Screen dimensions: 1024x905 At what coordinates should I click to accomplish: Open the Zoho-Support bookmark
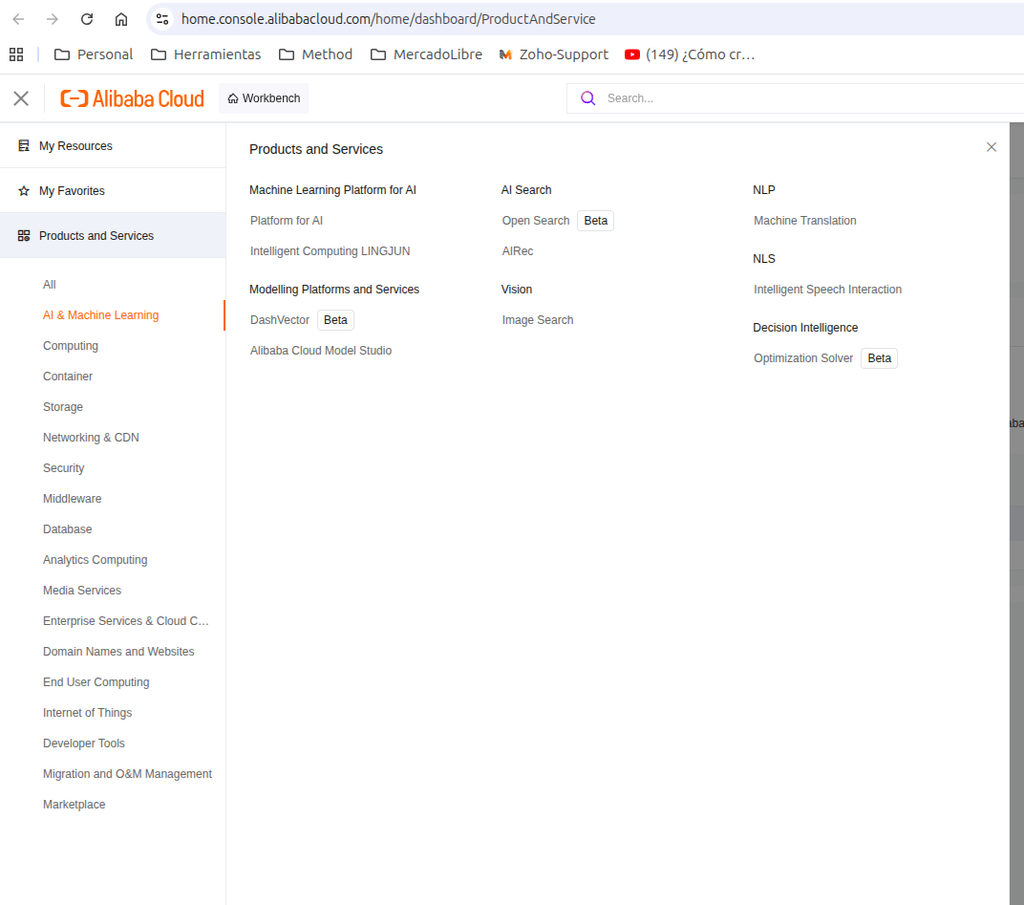coord(554,54)
